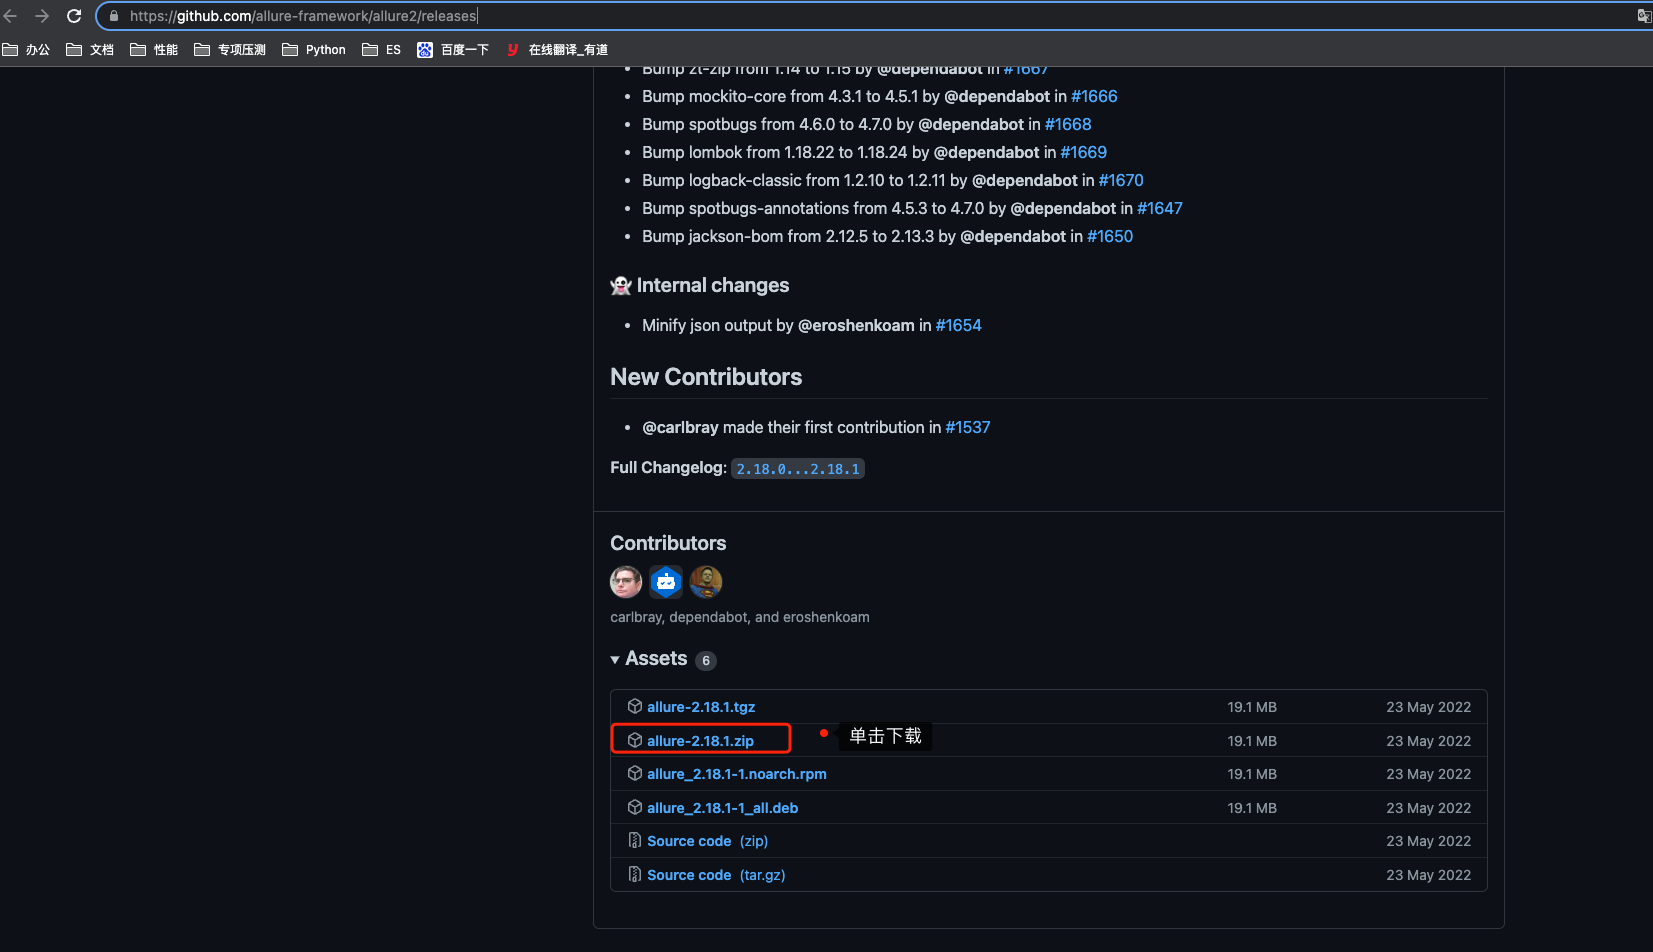Click the Assets count badge showing 6
This screenshot has height=952, width=1653.
tap(706, 661)
